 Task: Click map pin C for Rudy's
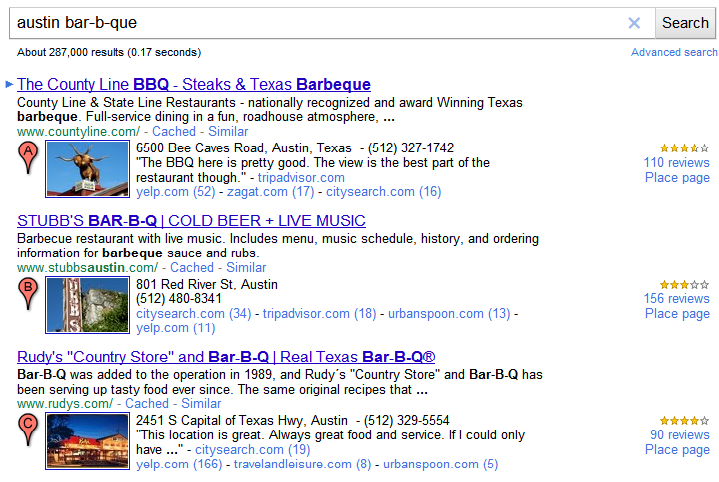pyautogui.click(x=28, y=430)
